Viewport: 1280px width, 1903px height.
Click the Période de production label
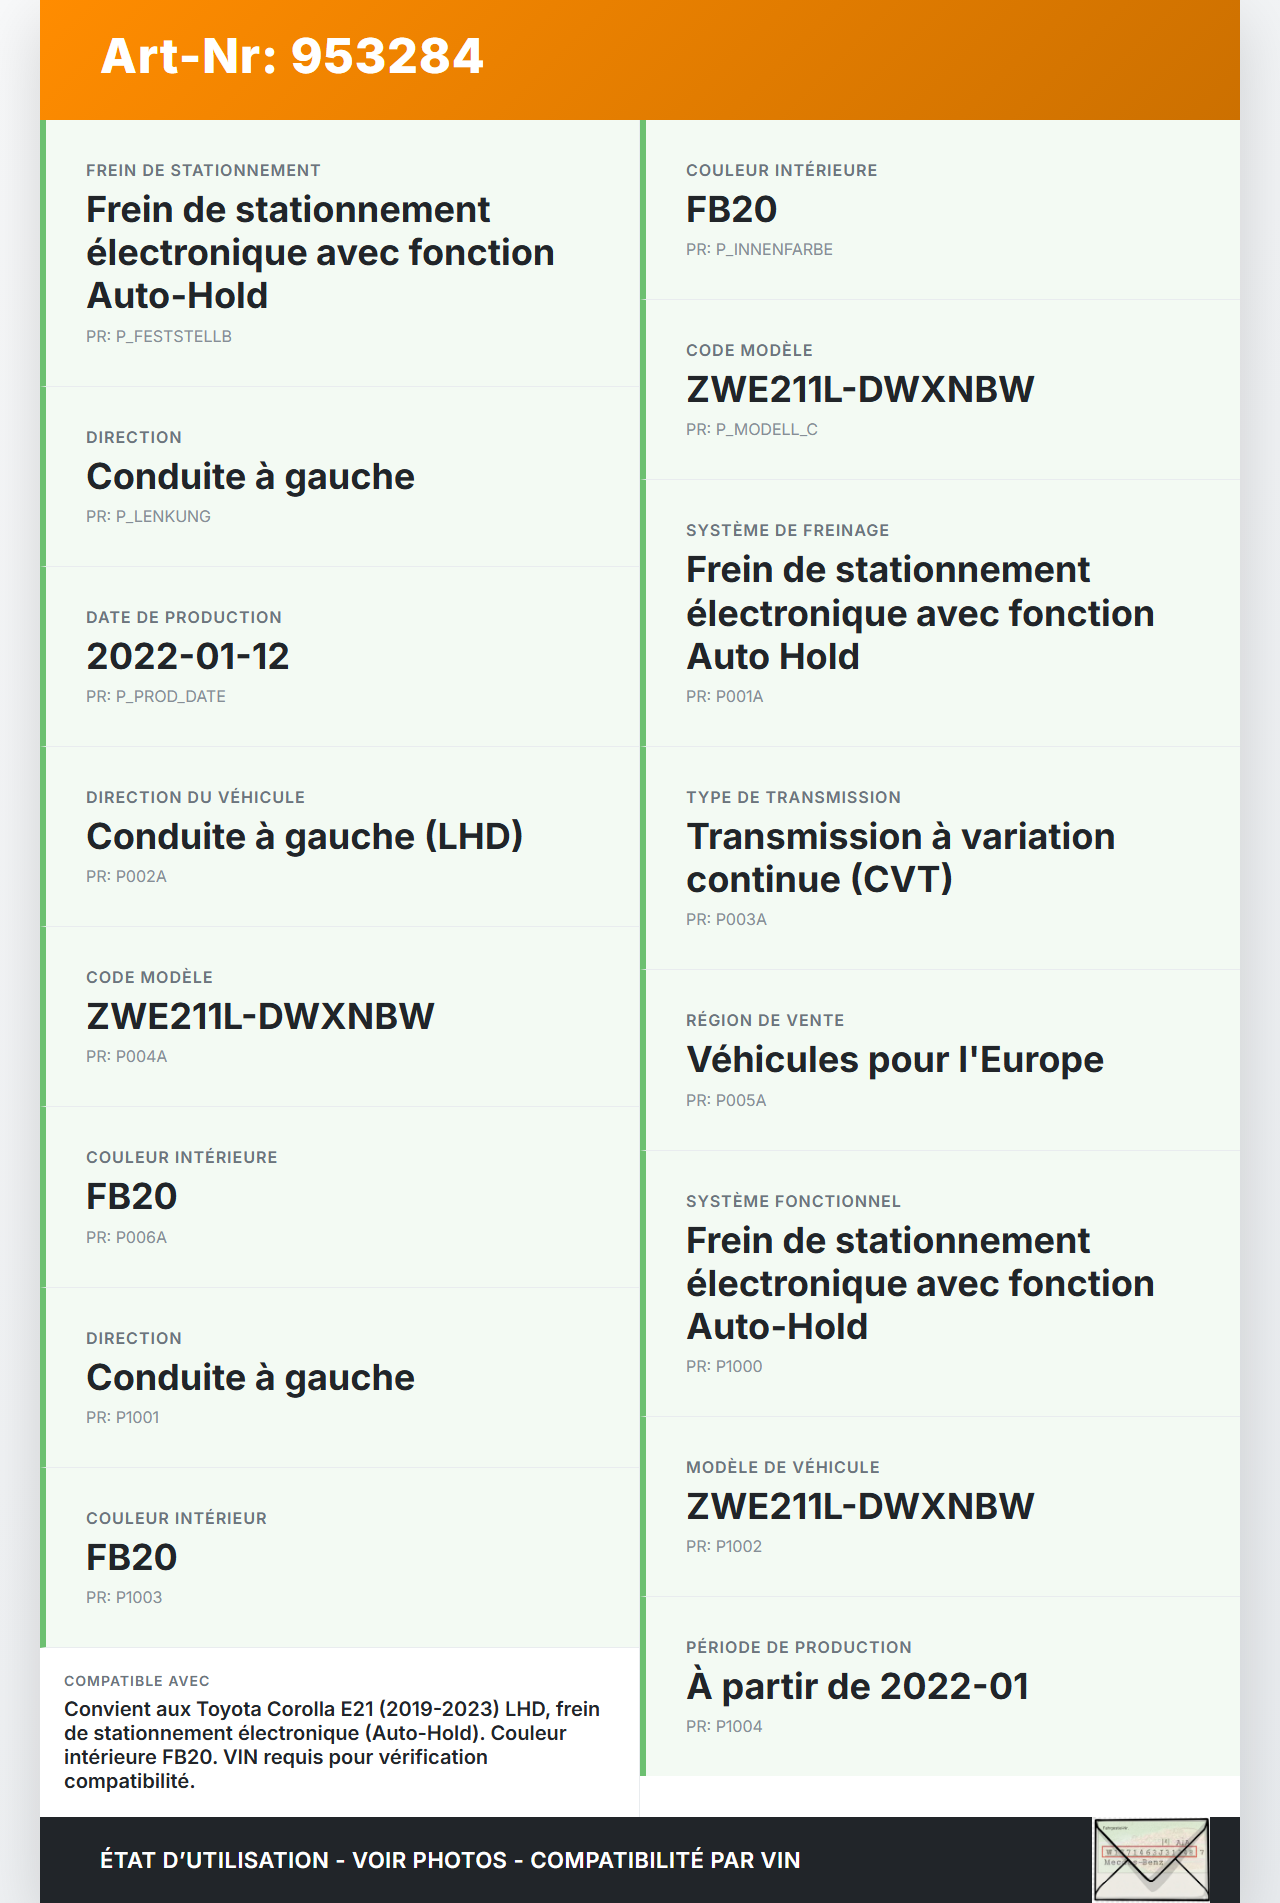tap(798, 1648)
